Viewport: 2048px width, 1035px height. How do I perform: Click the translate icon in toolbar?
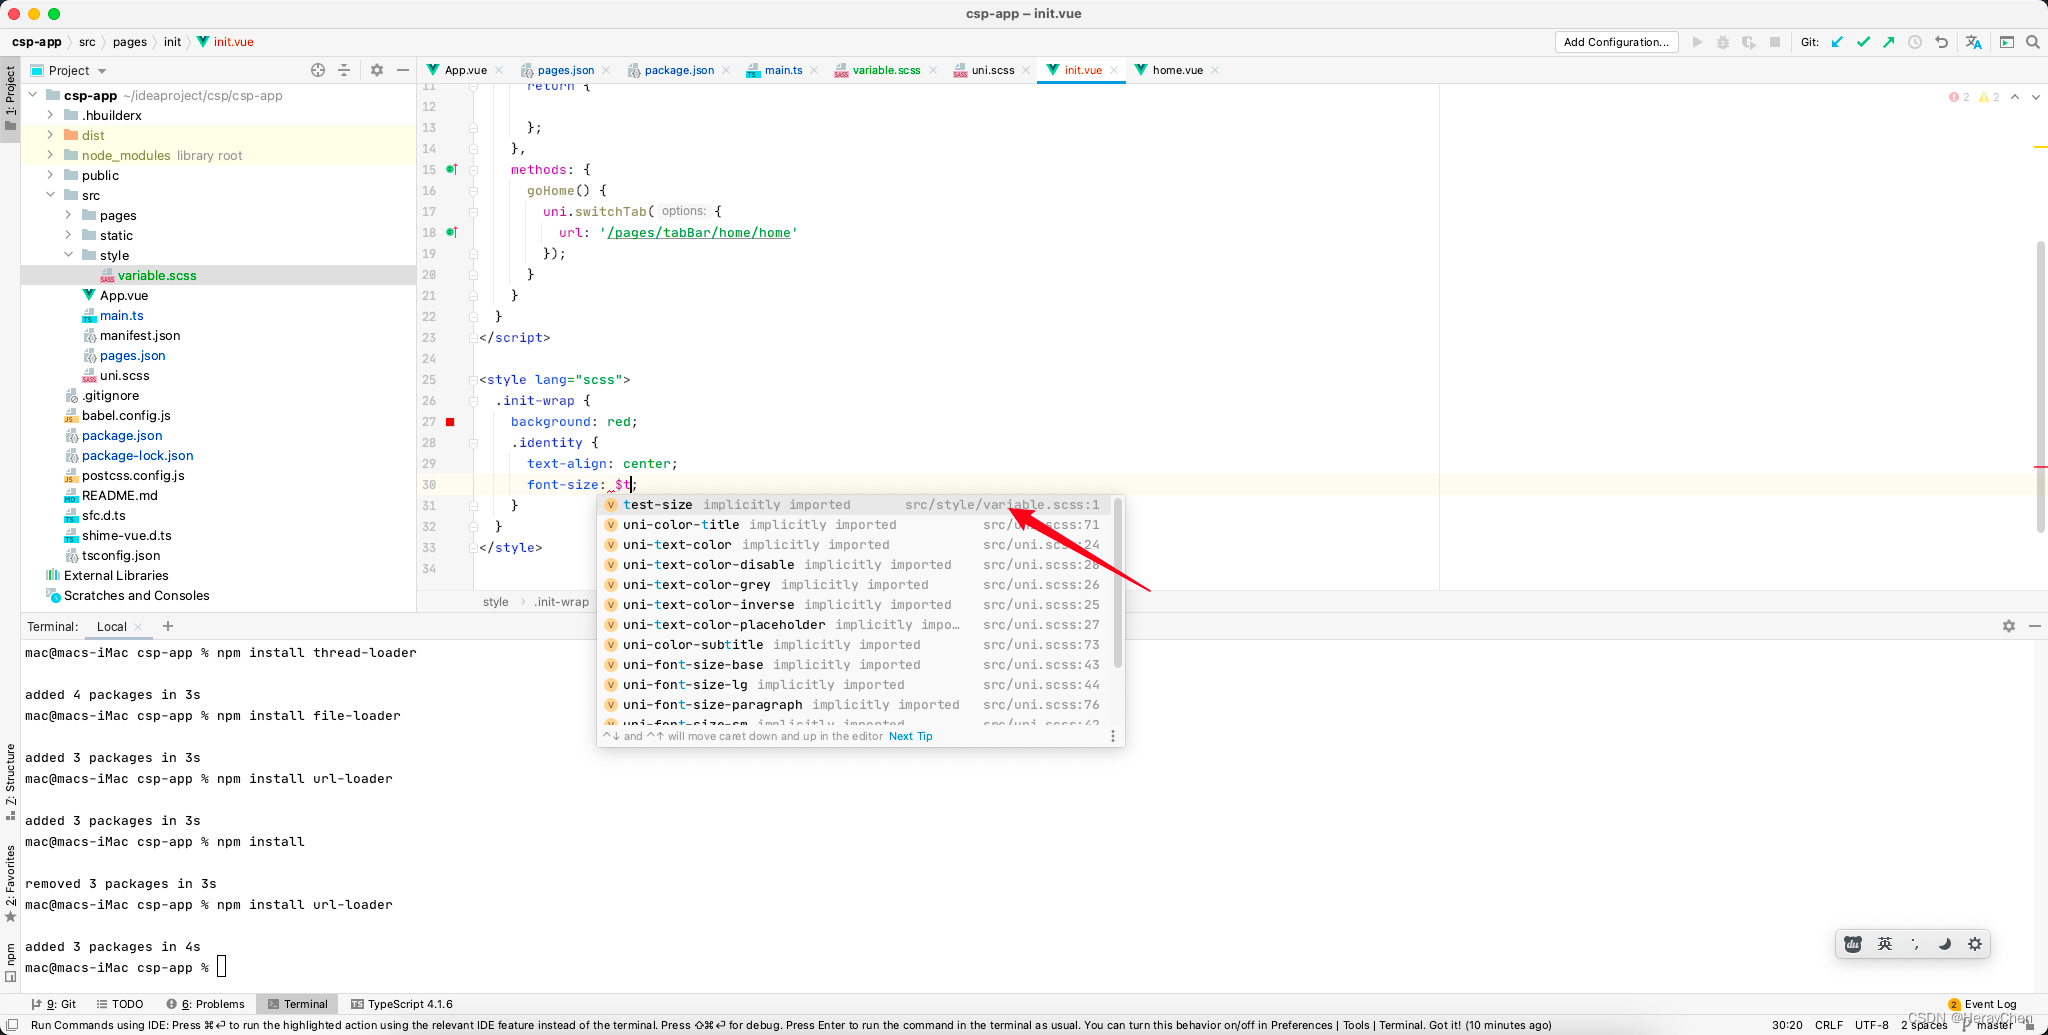pos(1973,42)
